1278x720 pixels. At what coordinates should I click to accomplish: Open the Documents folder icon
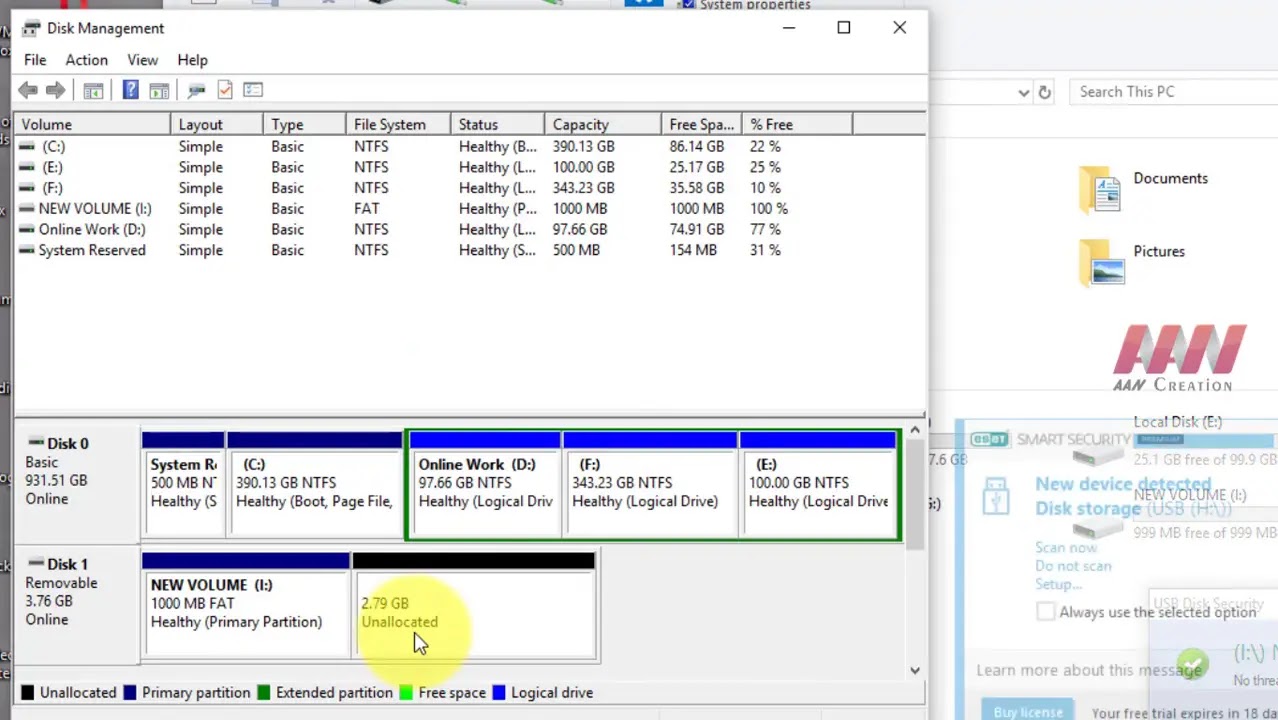coord(1100,189)
